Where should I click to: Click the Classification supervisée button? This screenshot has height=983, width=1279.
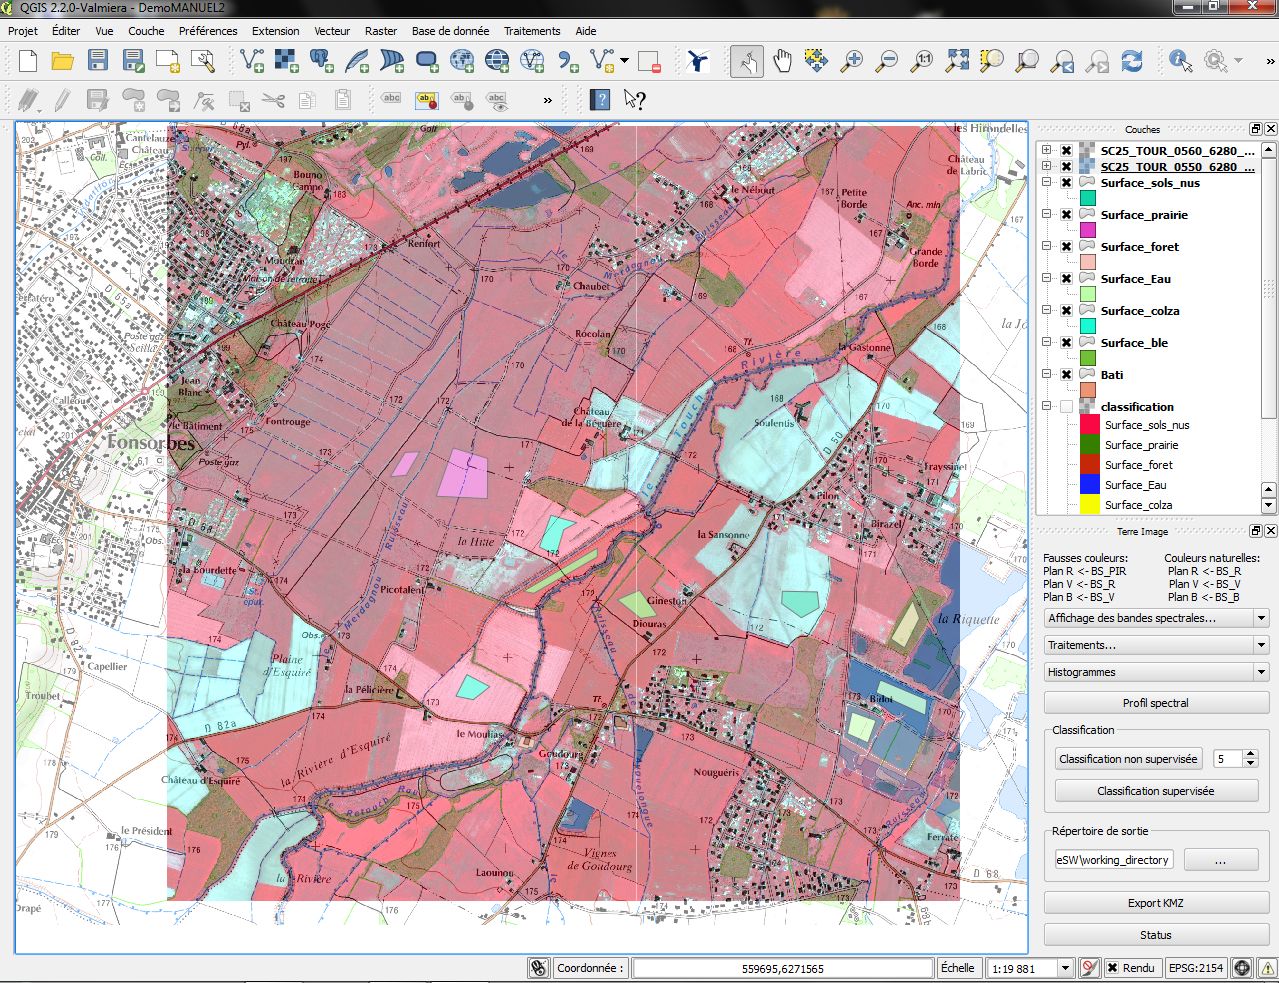[1155, 791]
